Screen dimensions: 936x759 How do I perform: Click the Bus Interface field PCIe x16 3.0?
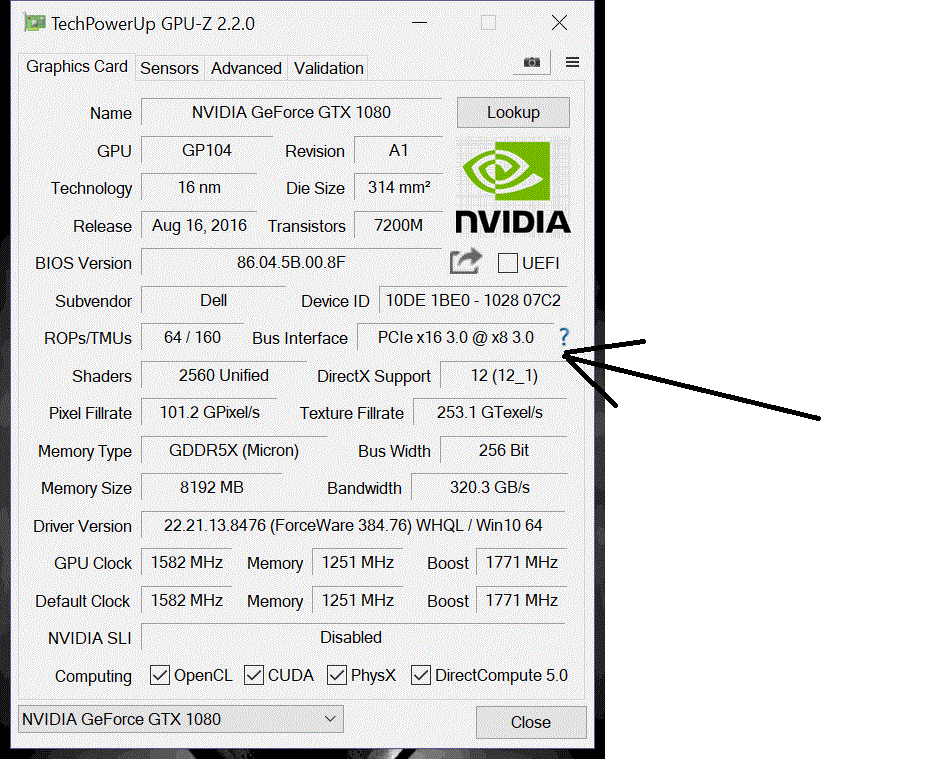pyautogui.click(x=455, y=337)
